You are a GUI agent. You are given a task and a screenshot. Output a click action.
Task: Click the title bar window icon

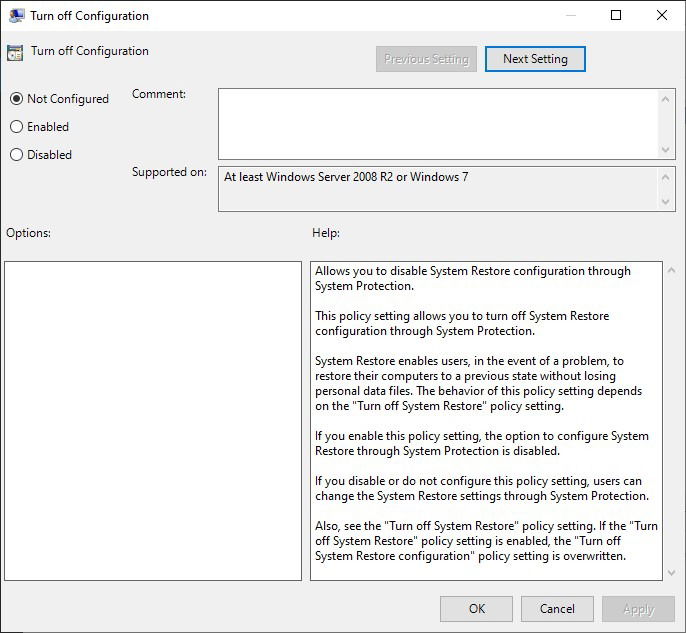click(16, 16)
